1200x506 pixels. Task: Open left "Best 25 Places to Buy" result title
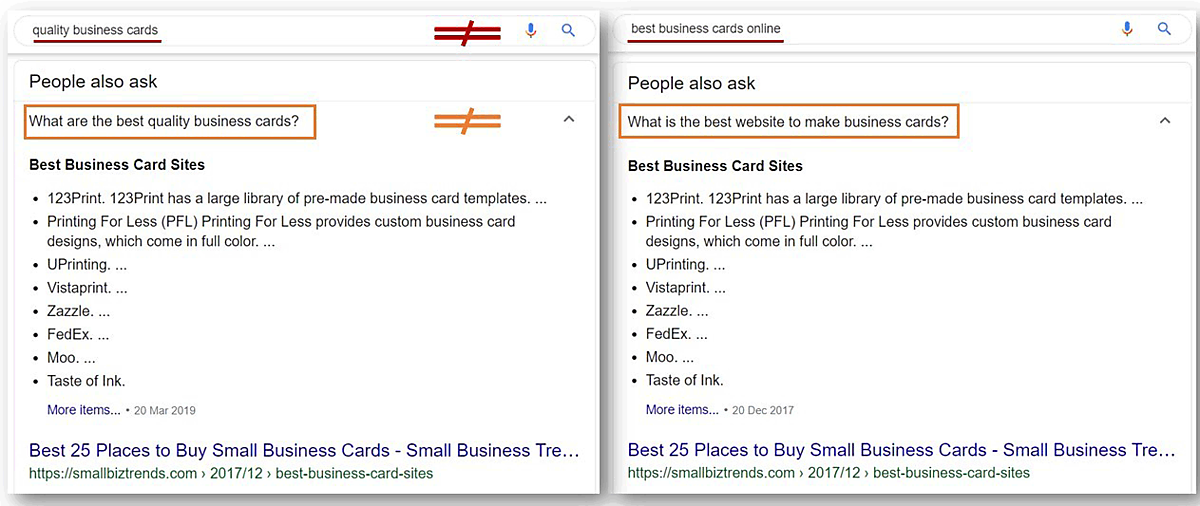coord(304,450)
